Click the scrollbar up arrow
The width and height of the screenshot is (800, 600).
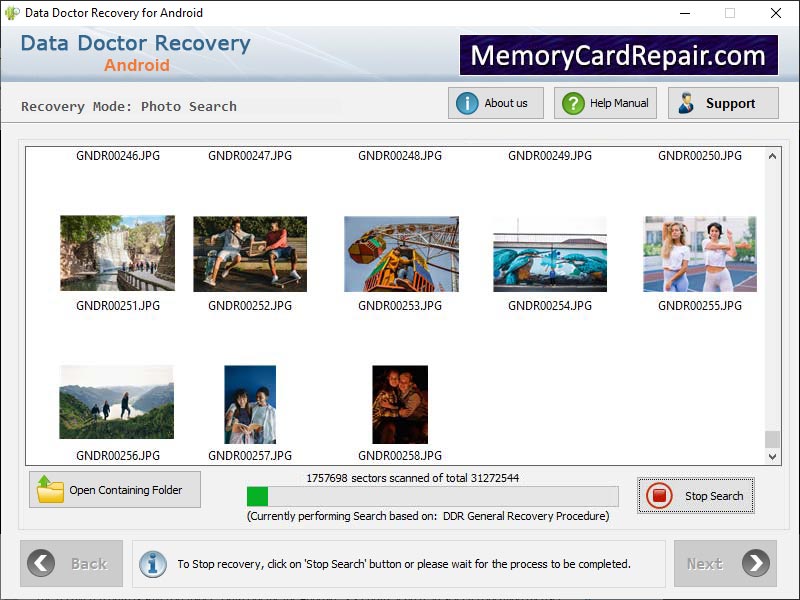pos(771,156)
